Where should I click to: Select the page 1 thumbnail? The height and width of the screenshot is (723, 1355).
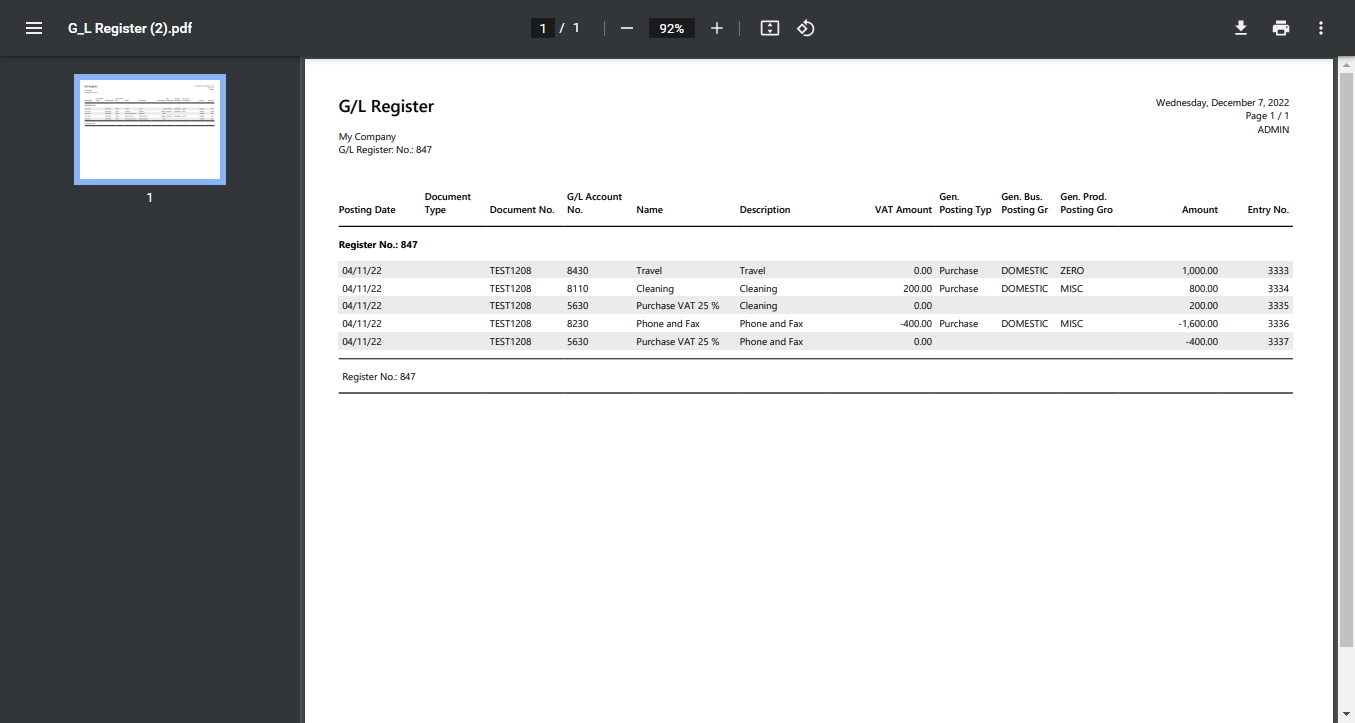pos(149,129)
